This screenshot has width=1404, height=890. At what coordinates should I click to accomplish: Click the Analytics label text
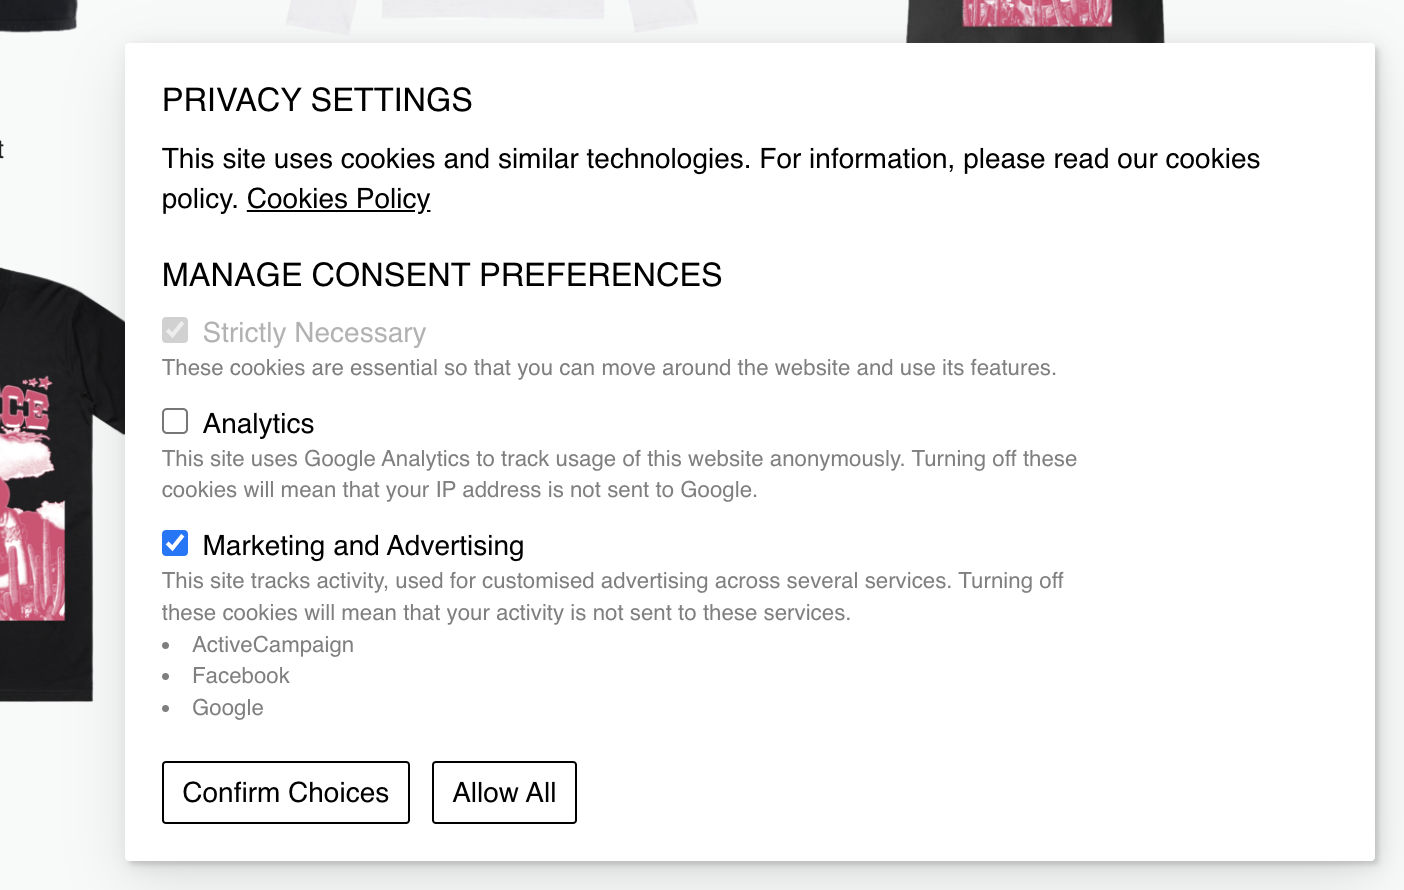coord(258,424)
